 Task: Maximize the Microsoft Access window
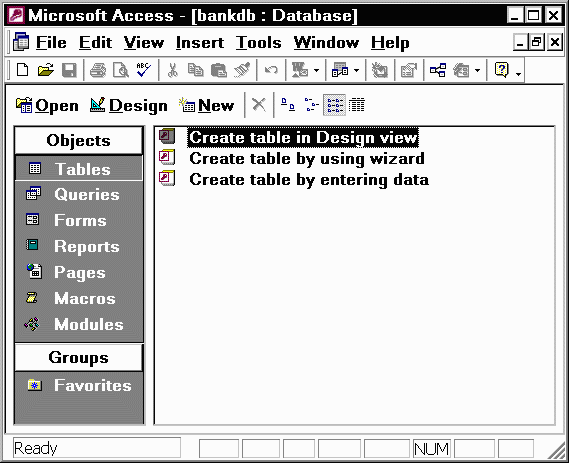click(x=534, y=16)
